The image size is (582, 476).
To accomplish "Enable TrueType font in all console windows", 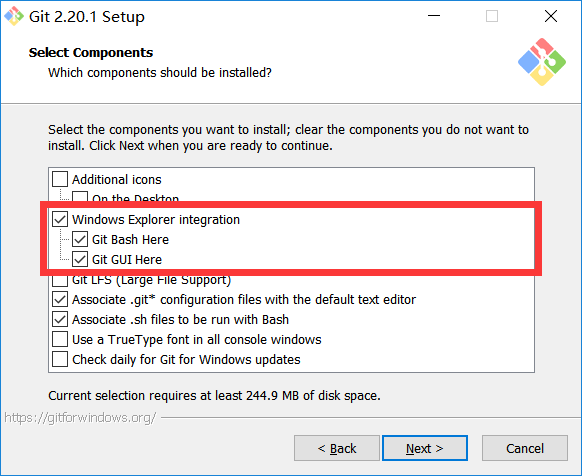I will coord(60,339).
